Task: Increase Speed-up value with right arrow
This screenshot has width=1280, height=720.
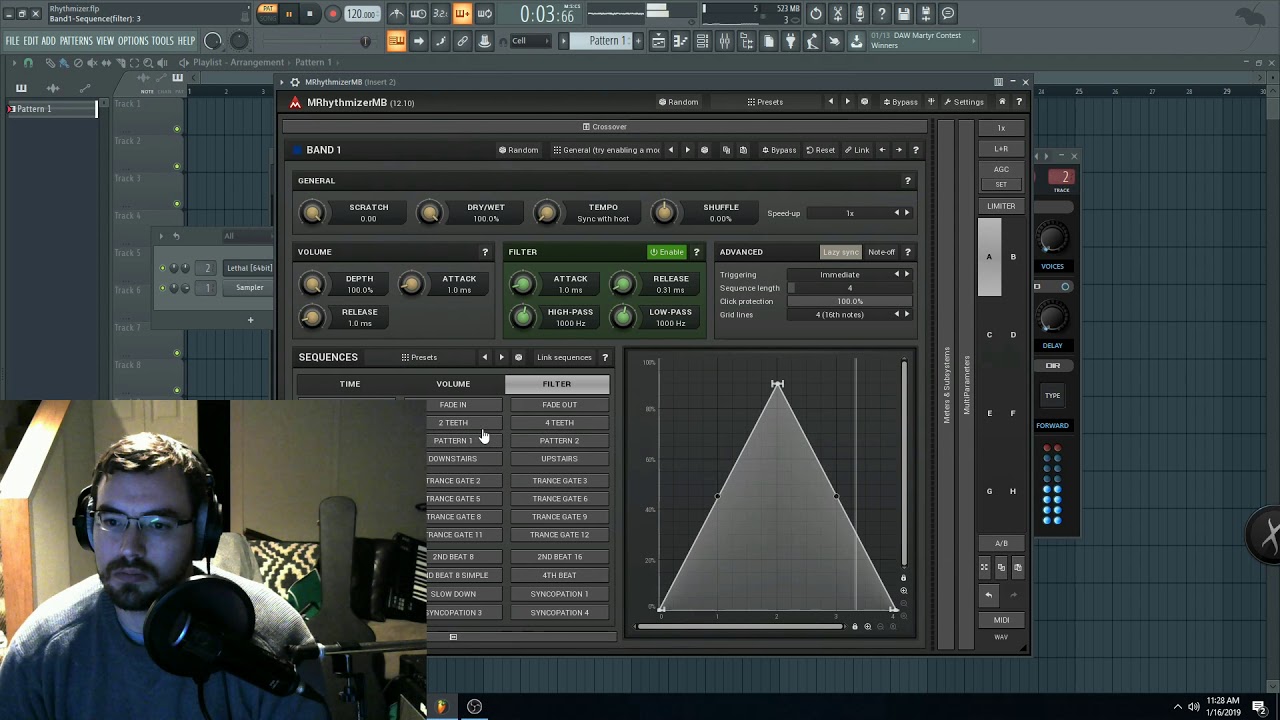Action: tap(907, 213)
